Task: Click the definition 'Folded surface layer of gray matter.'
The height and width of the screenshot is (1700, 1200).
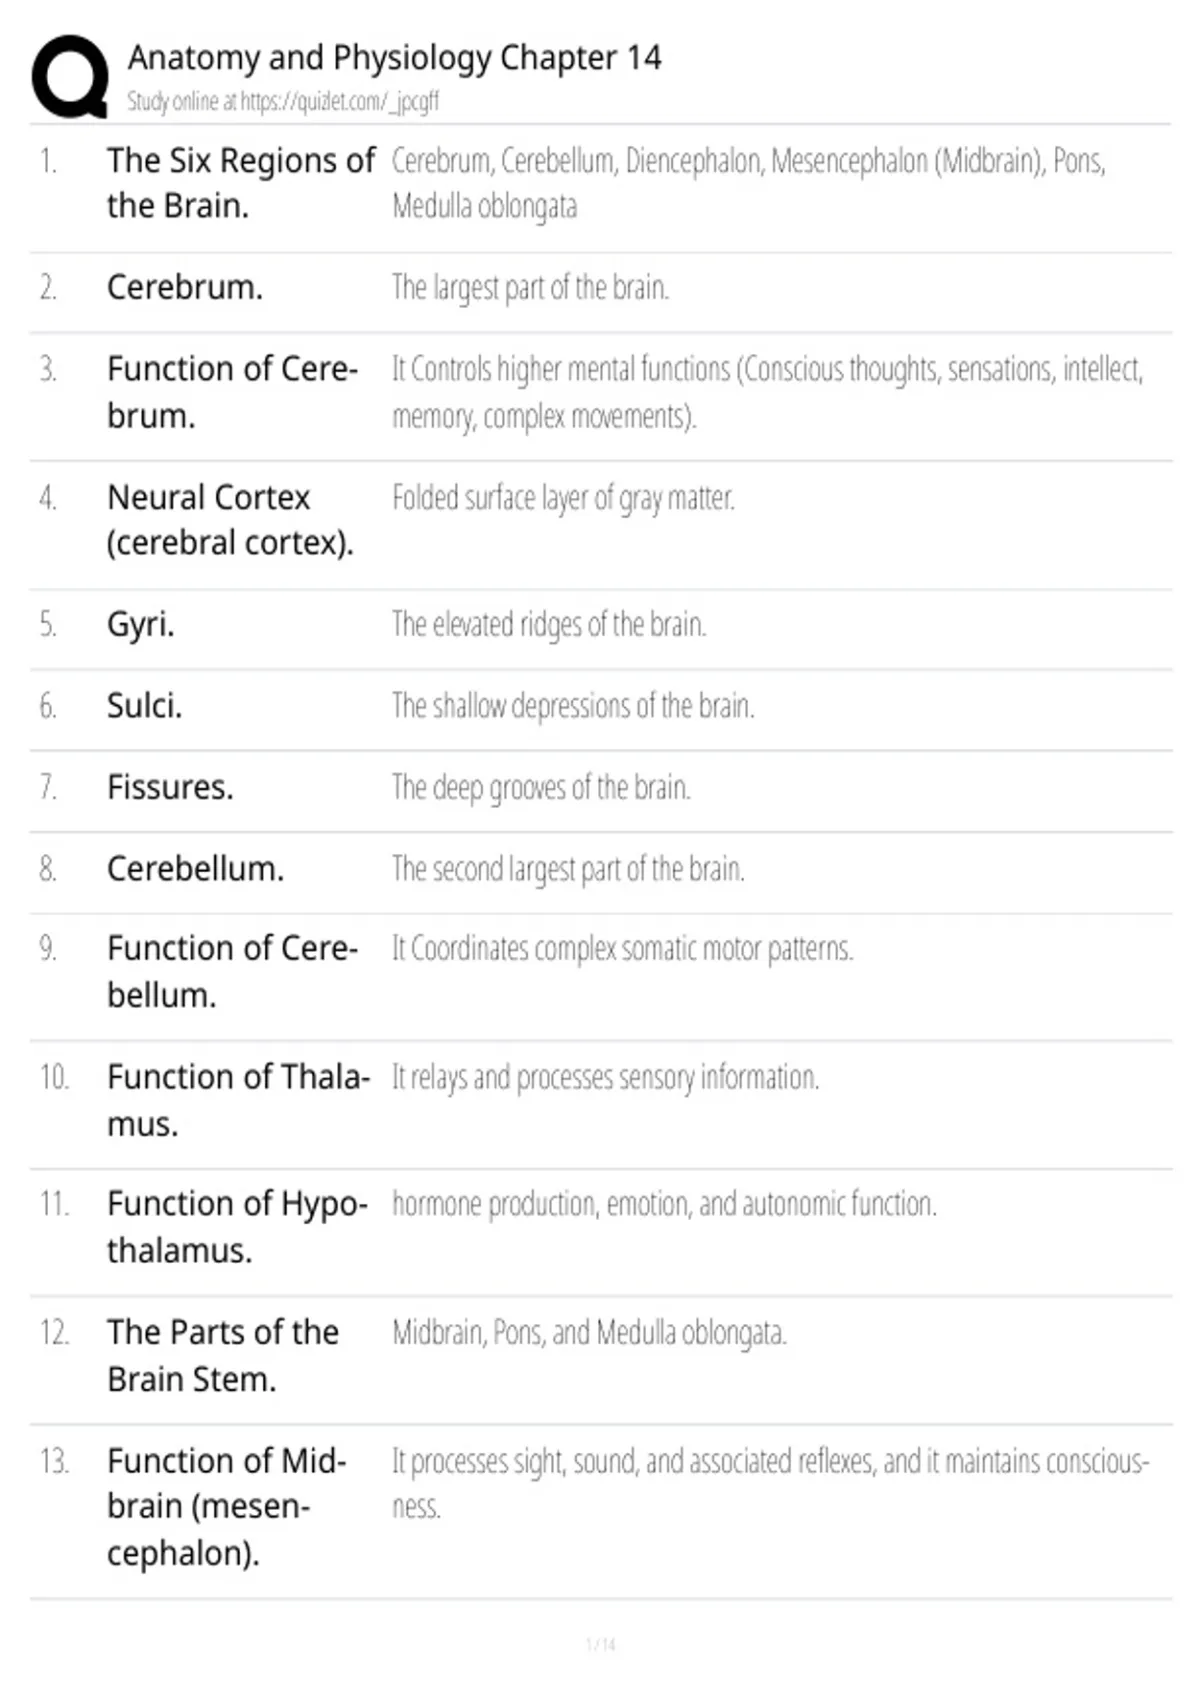Action: (x=563, y=498)
